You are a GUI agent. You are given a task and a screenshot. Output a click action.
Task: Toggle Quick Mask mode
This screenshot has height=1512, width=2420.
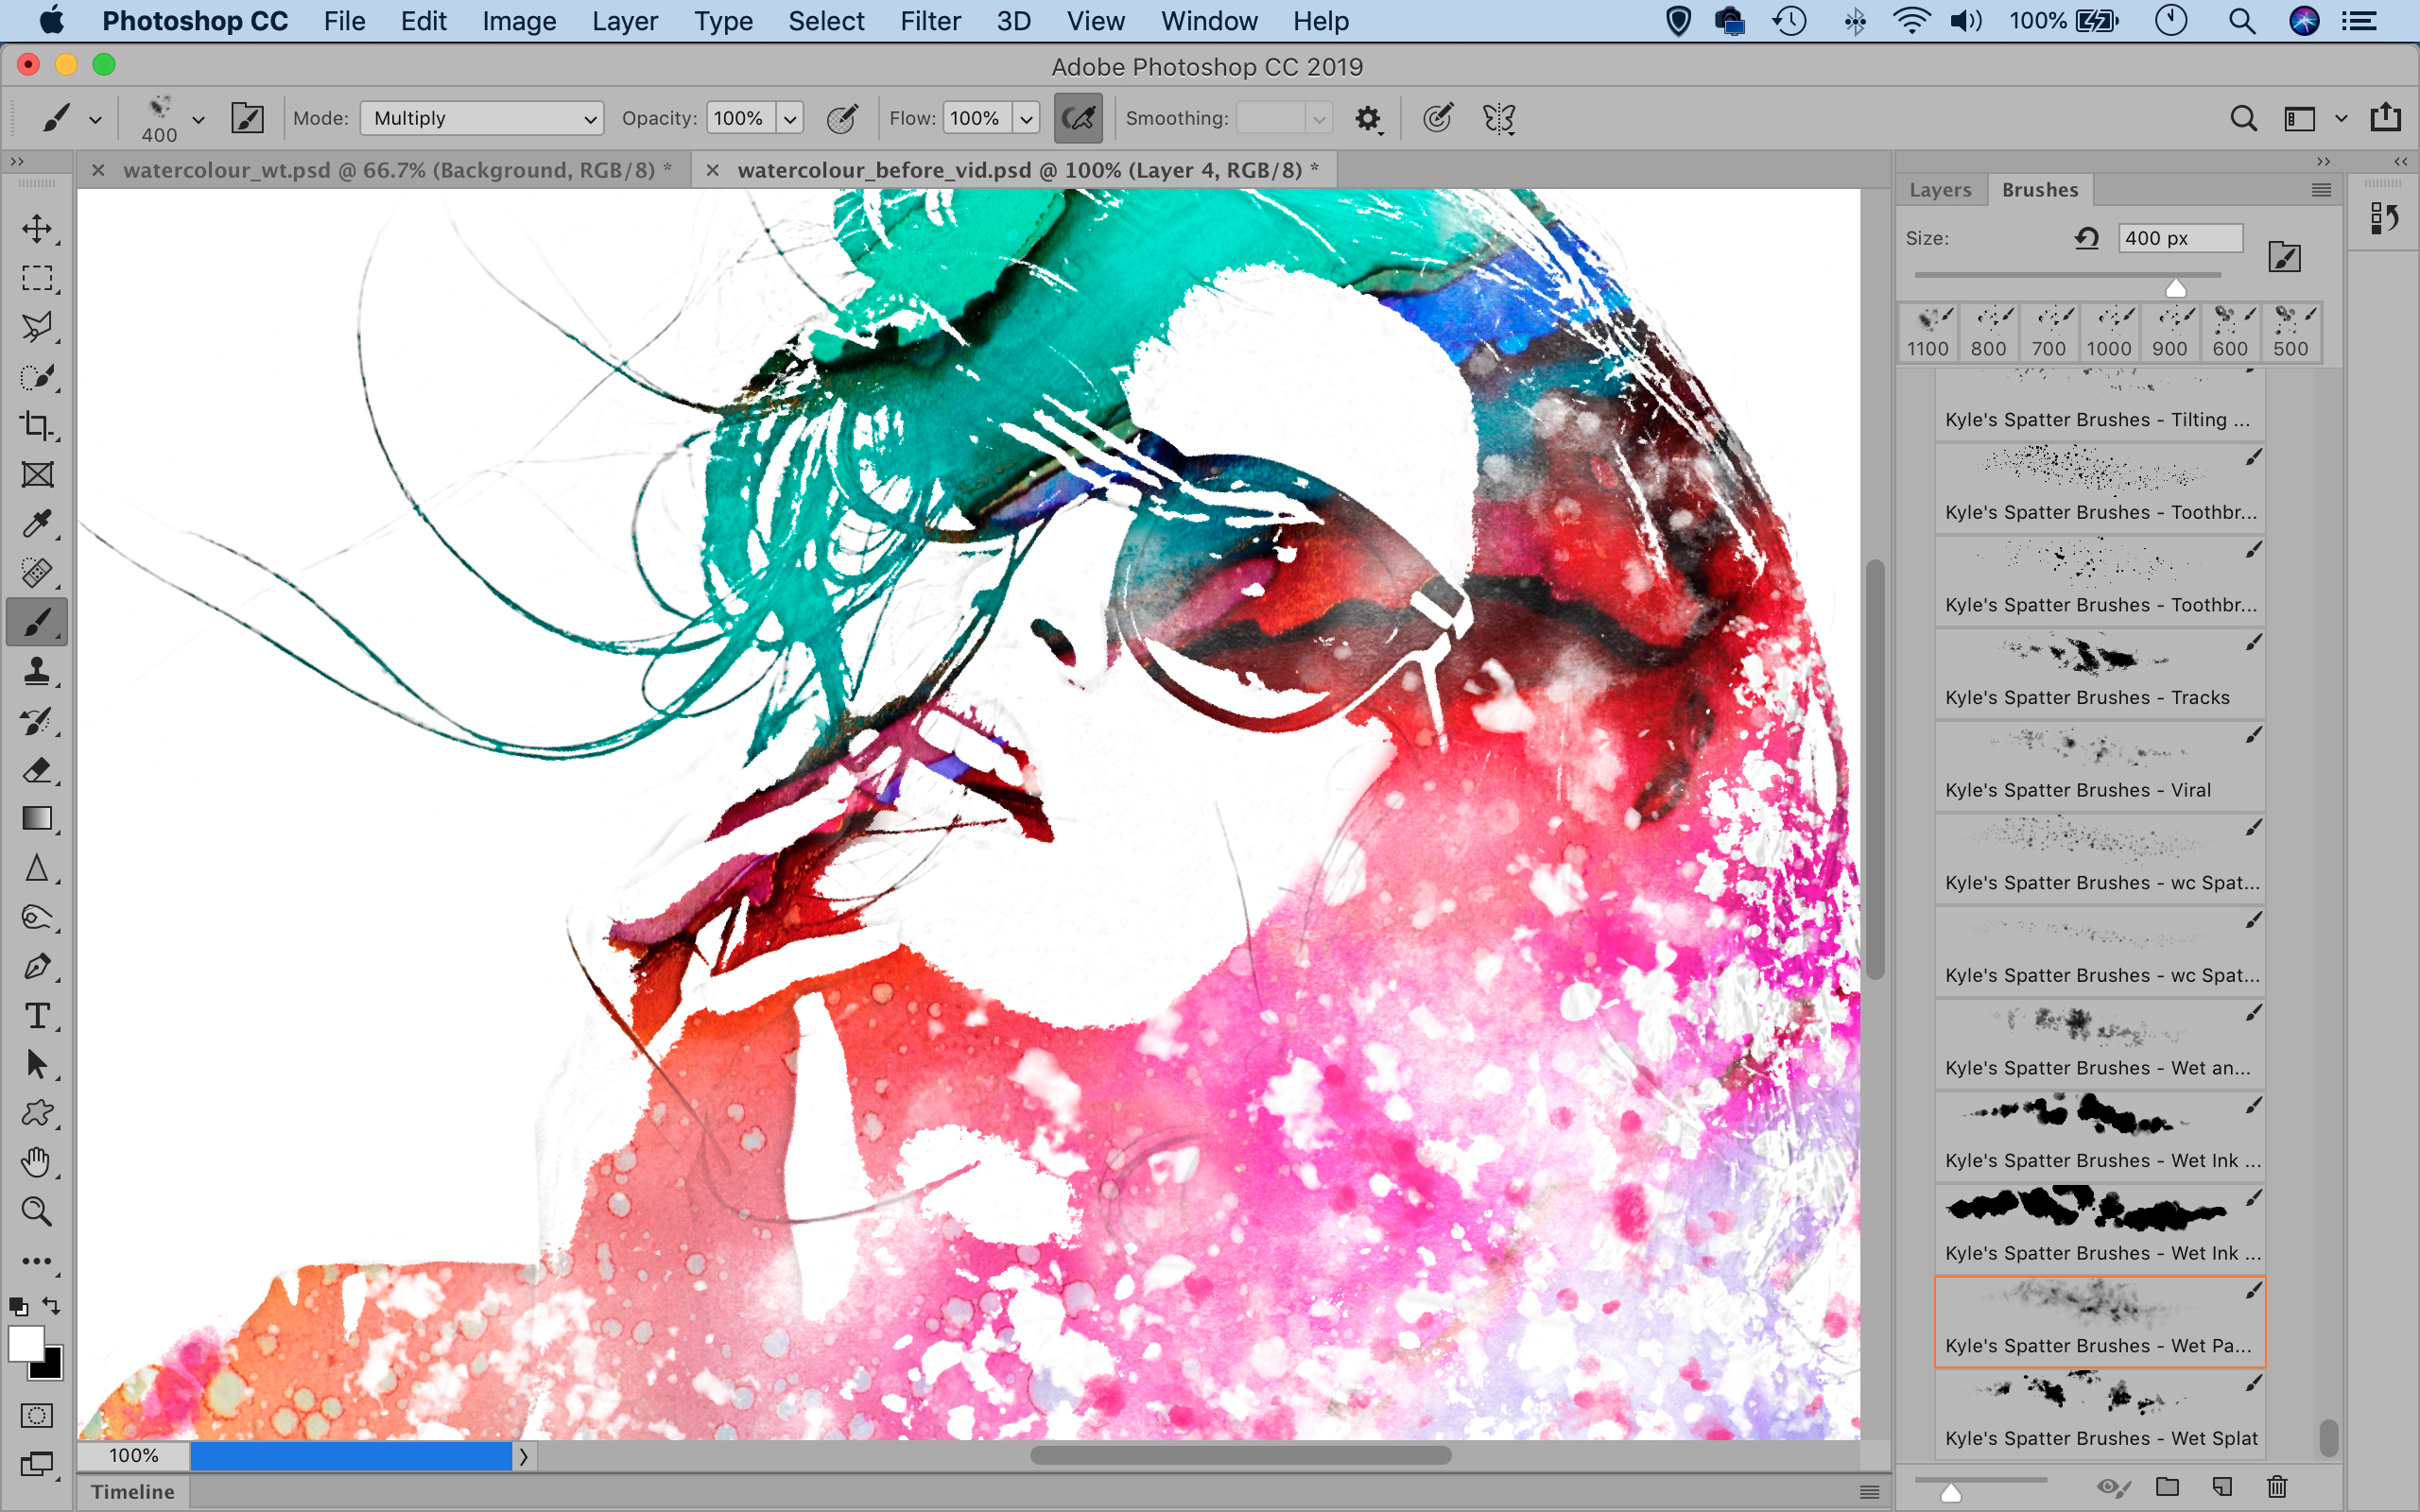37,1416
